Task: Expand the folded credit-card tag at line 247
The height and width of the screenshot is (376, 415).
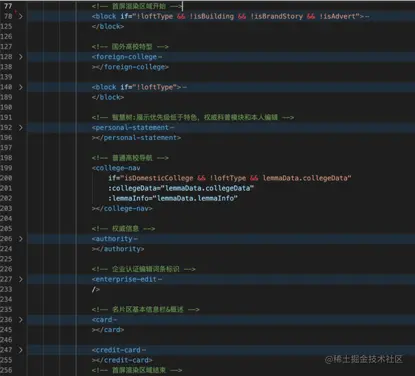Action: coord(21,350)
